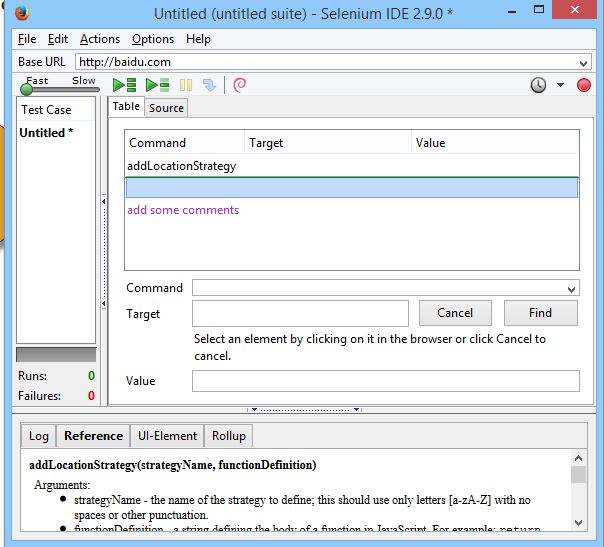This screenshot has height=547, width=604.
Task: Open the clock scheduler icon
Action: pos(538,85)
